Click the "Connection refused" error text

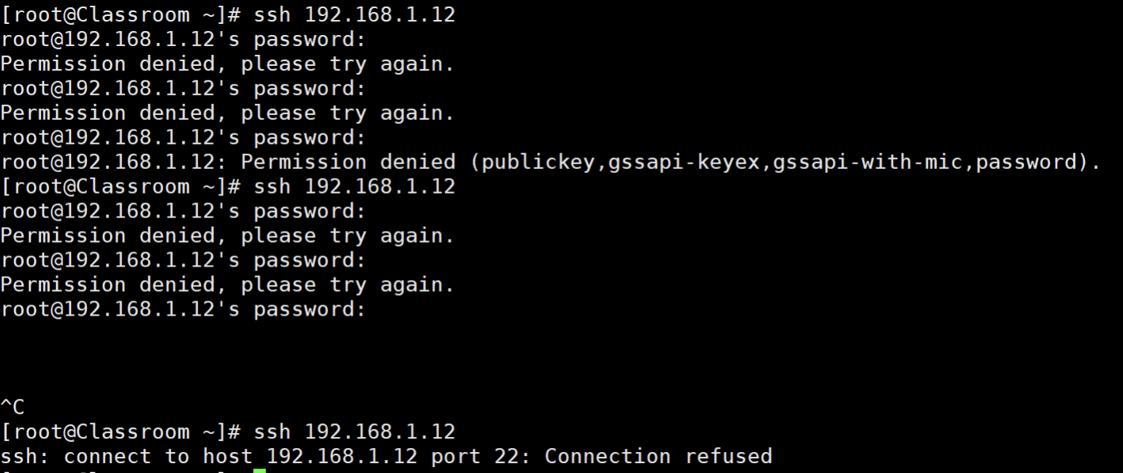tap(658, 456)
